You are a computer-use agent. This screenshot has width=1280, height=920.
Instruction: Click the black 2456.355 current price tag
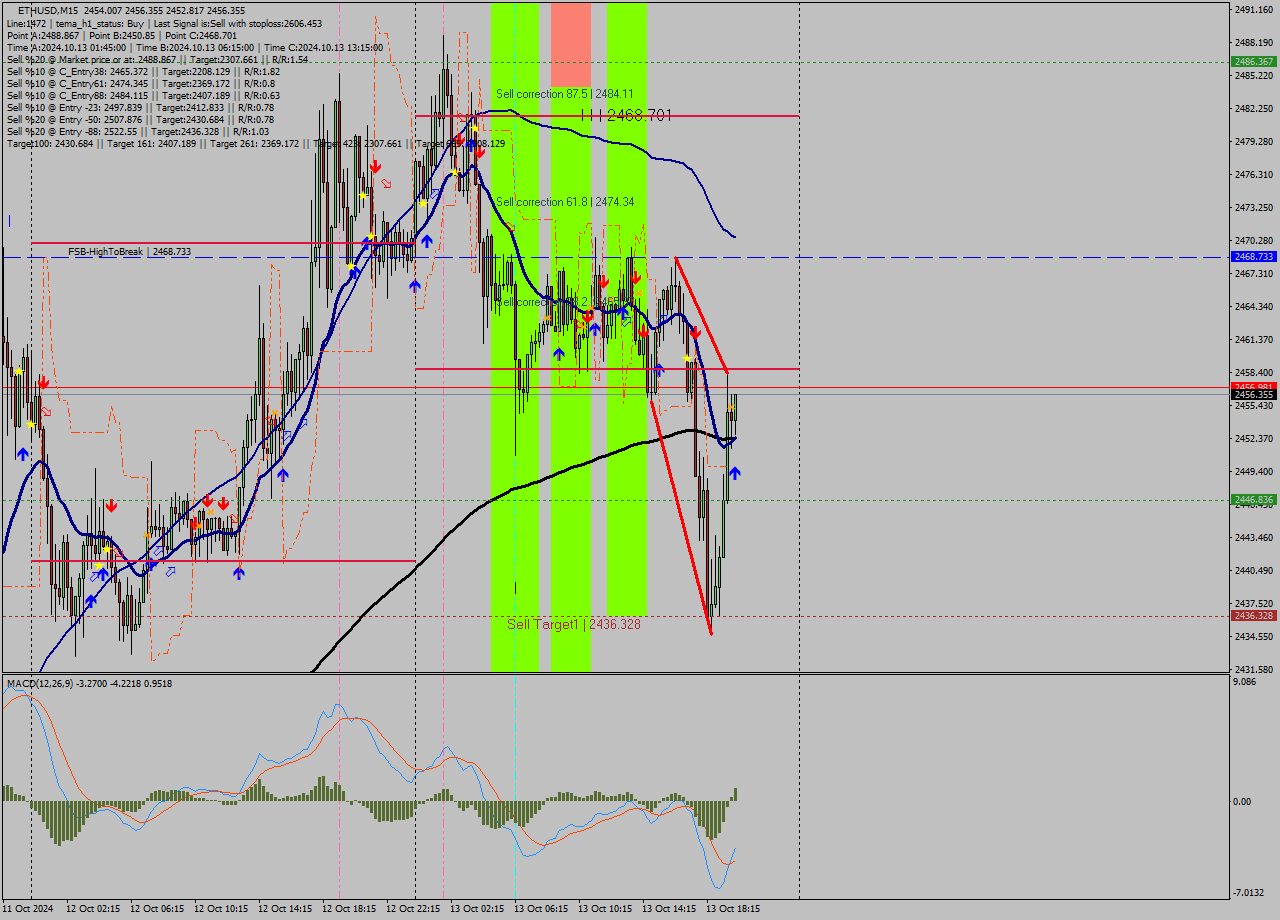pos(1254,395)
